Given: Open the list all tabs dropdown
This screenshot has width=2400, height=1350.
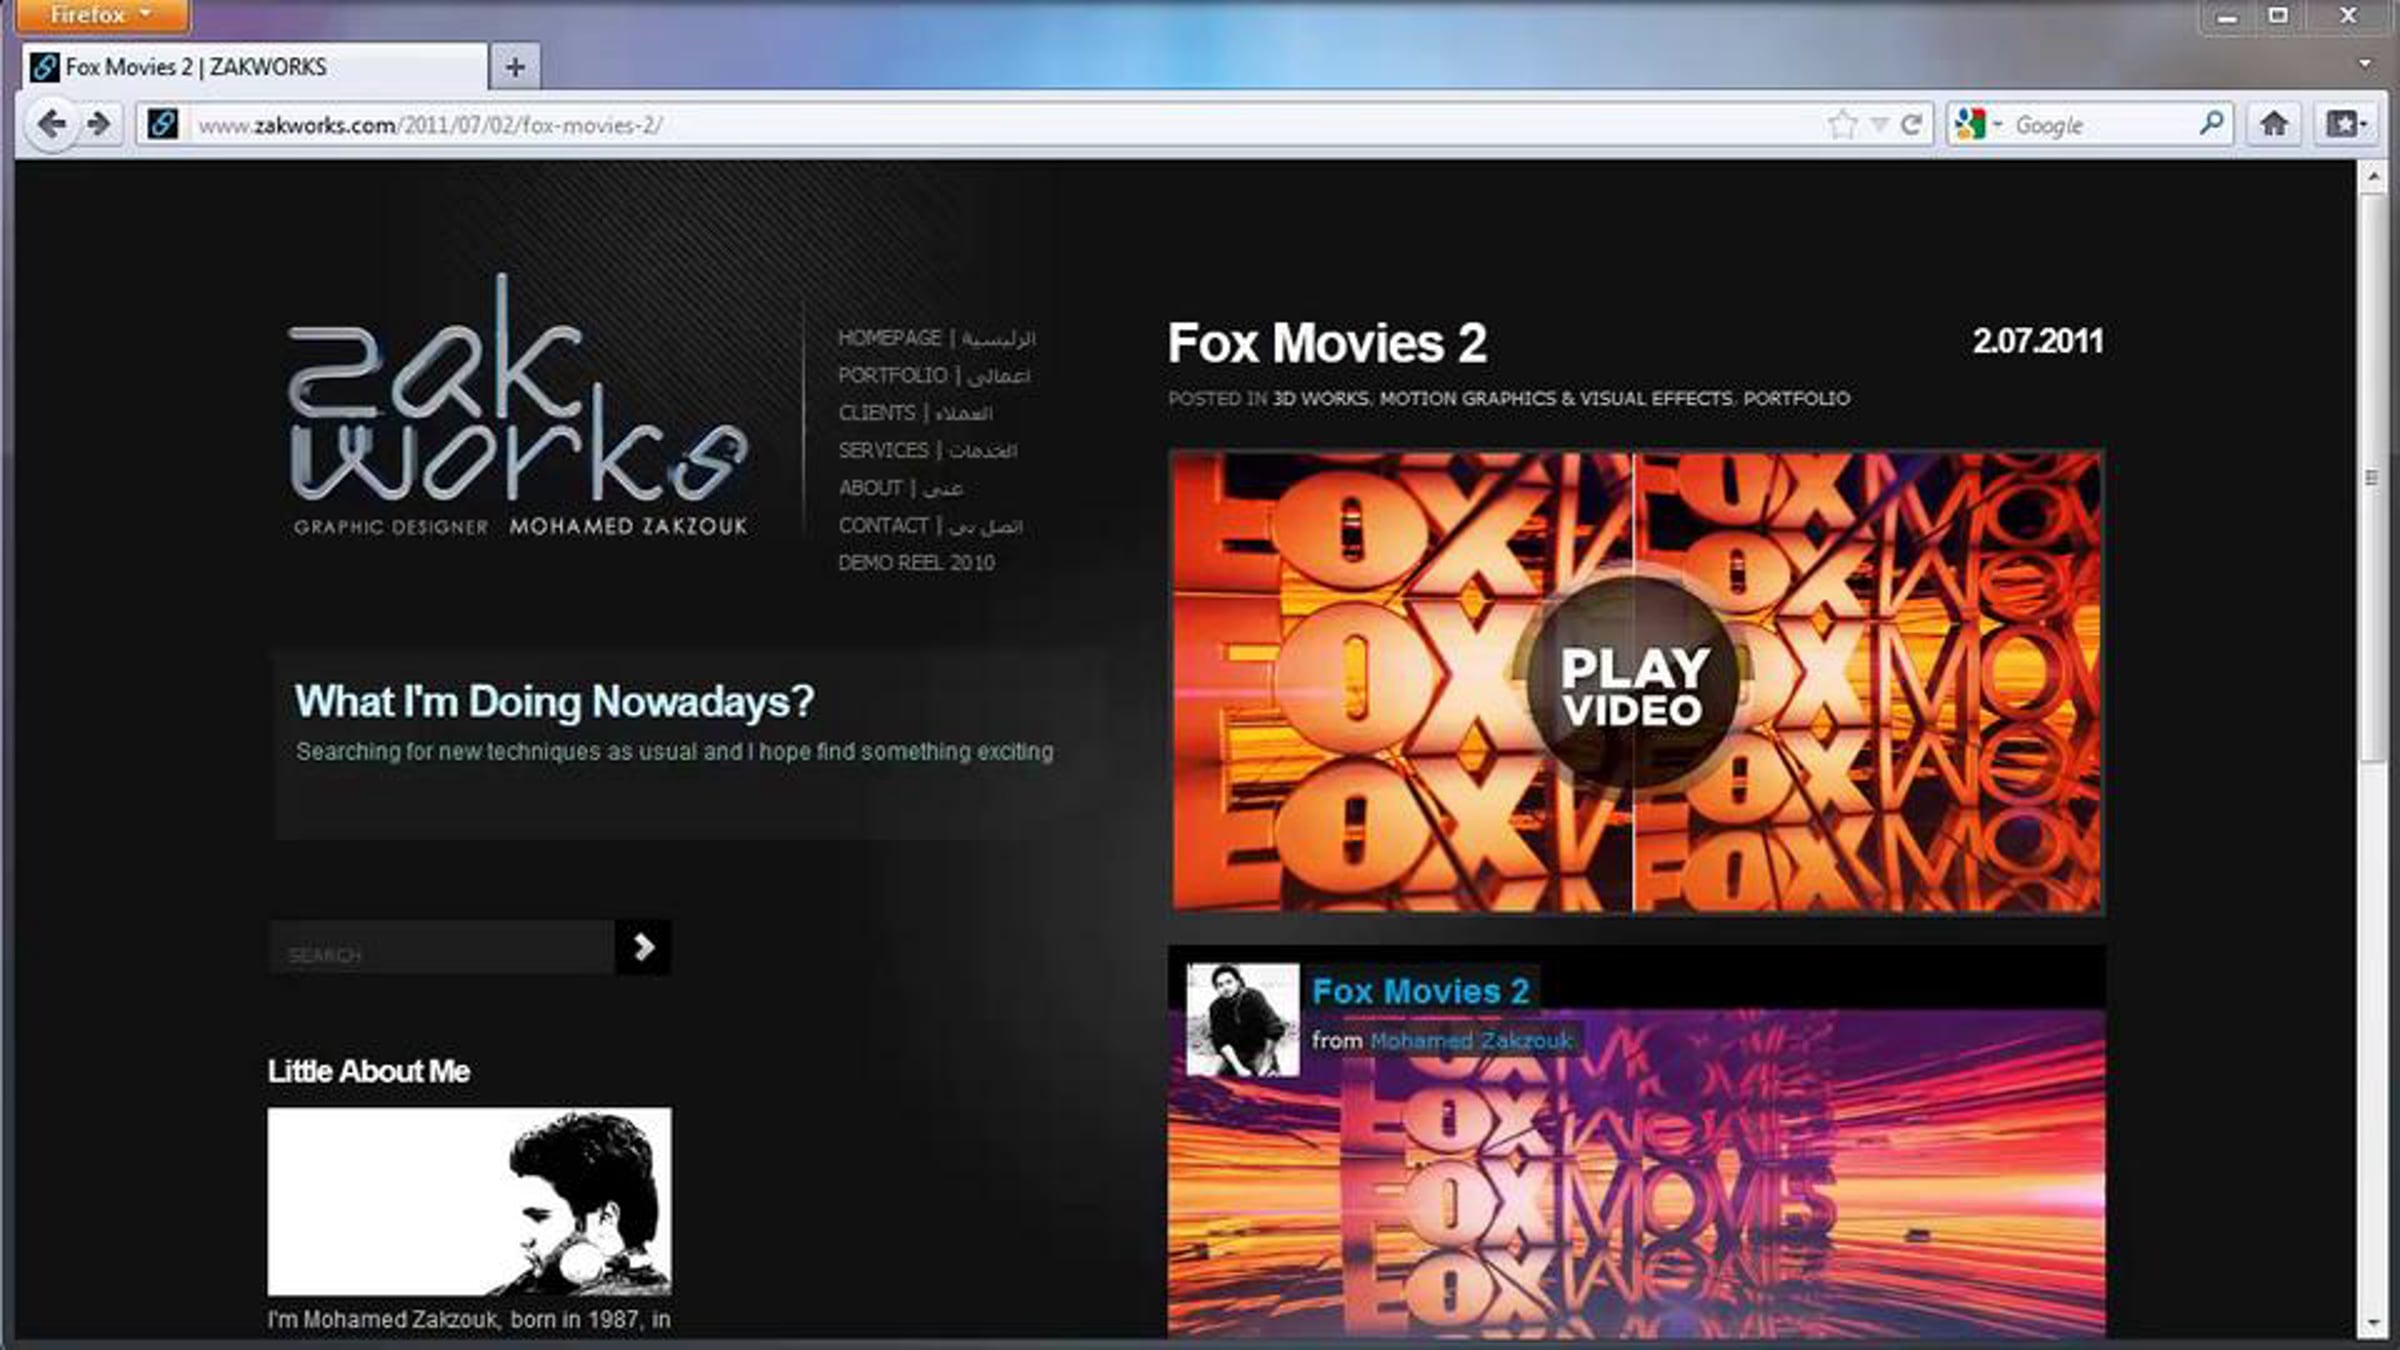Looking at the screenshot, I should (x=2364, y=64).
